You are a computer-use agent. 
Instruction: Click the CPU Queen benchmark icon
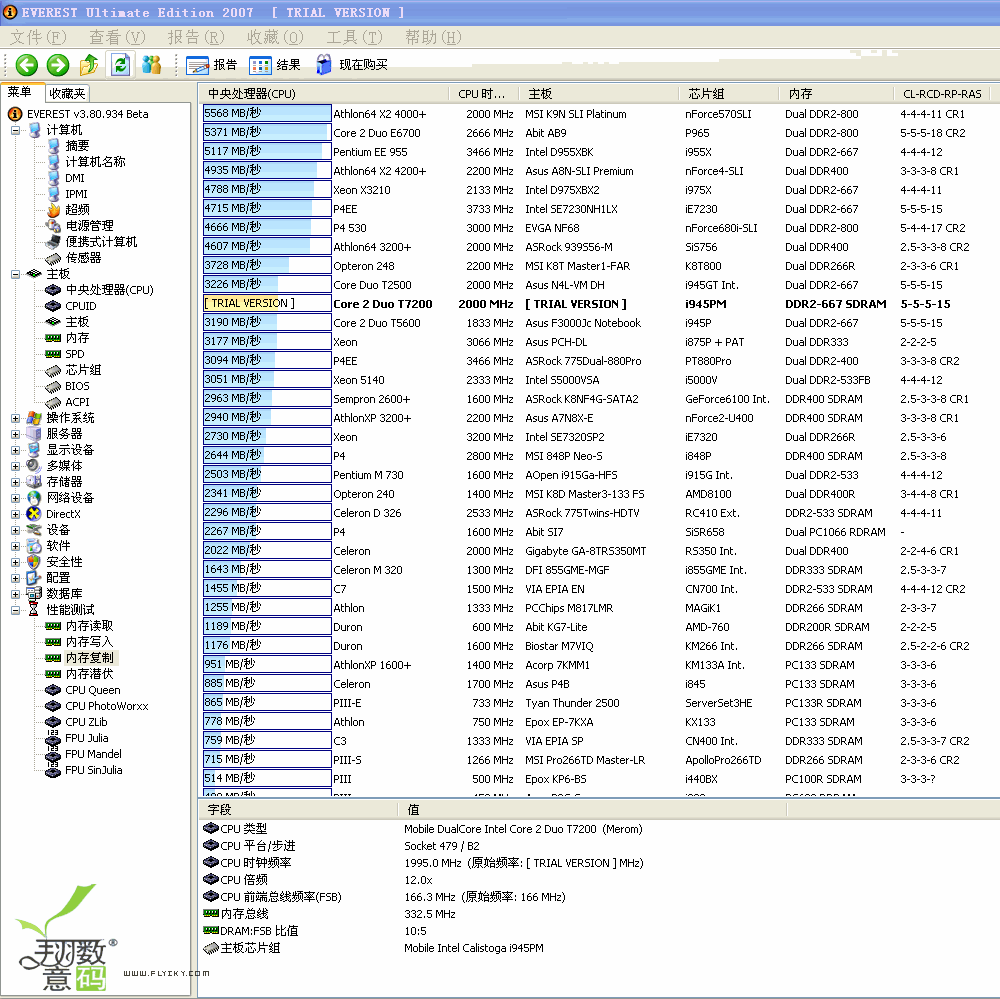[x=54, y=690]
